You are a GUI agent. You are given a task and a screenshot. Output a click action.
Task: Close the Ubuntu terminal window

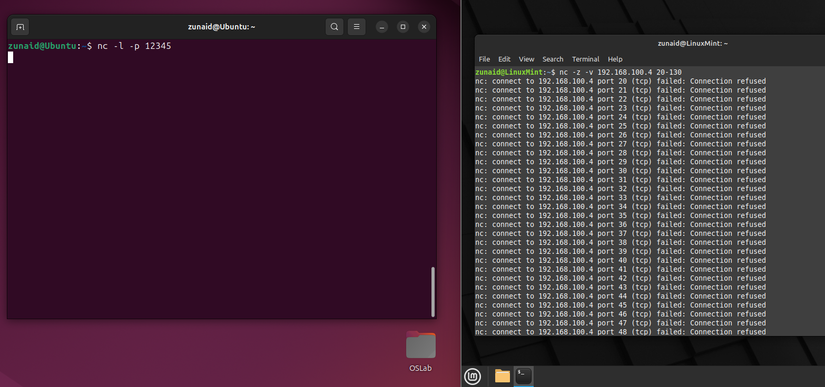(424, 27)
